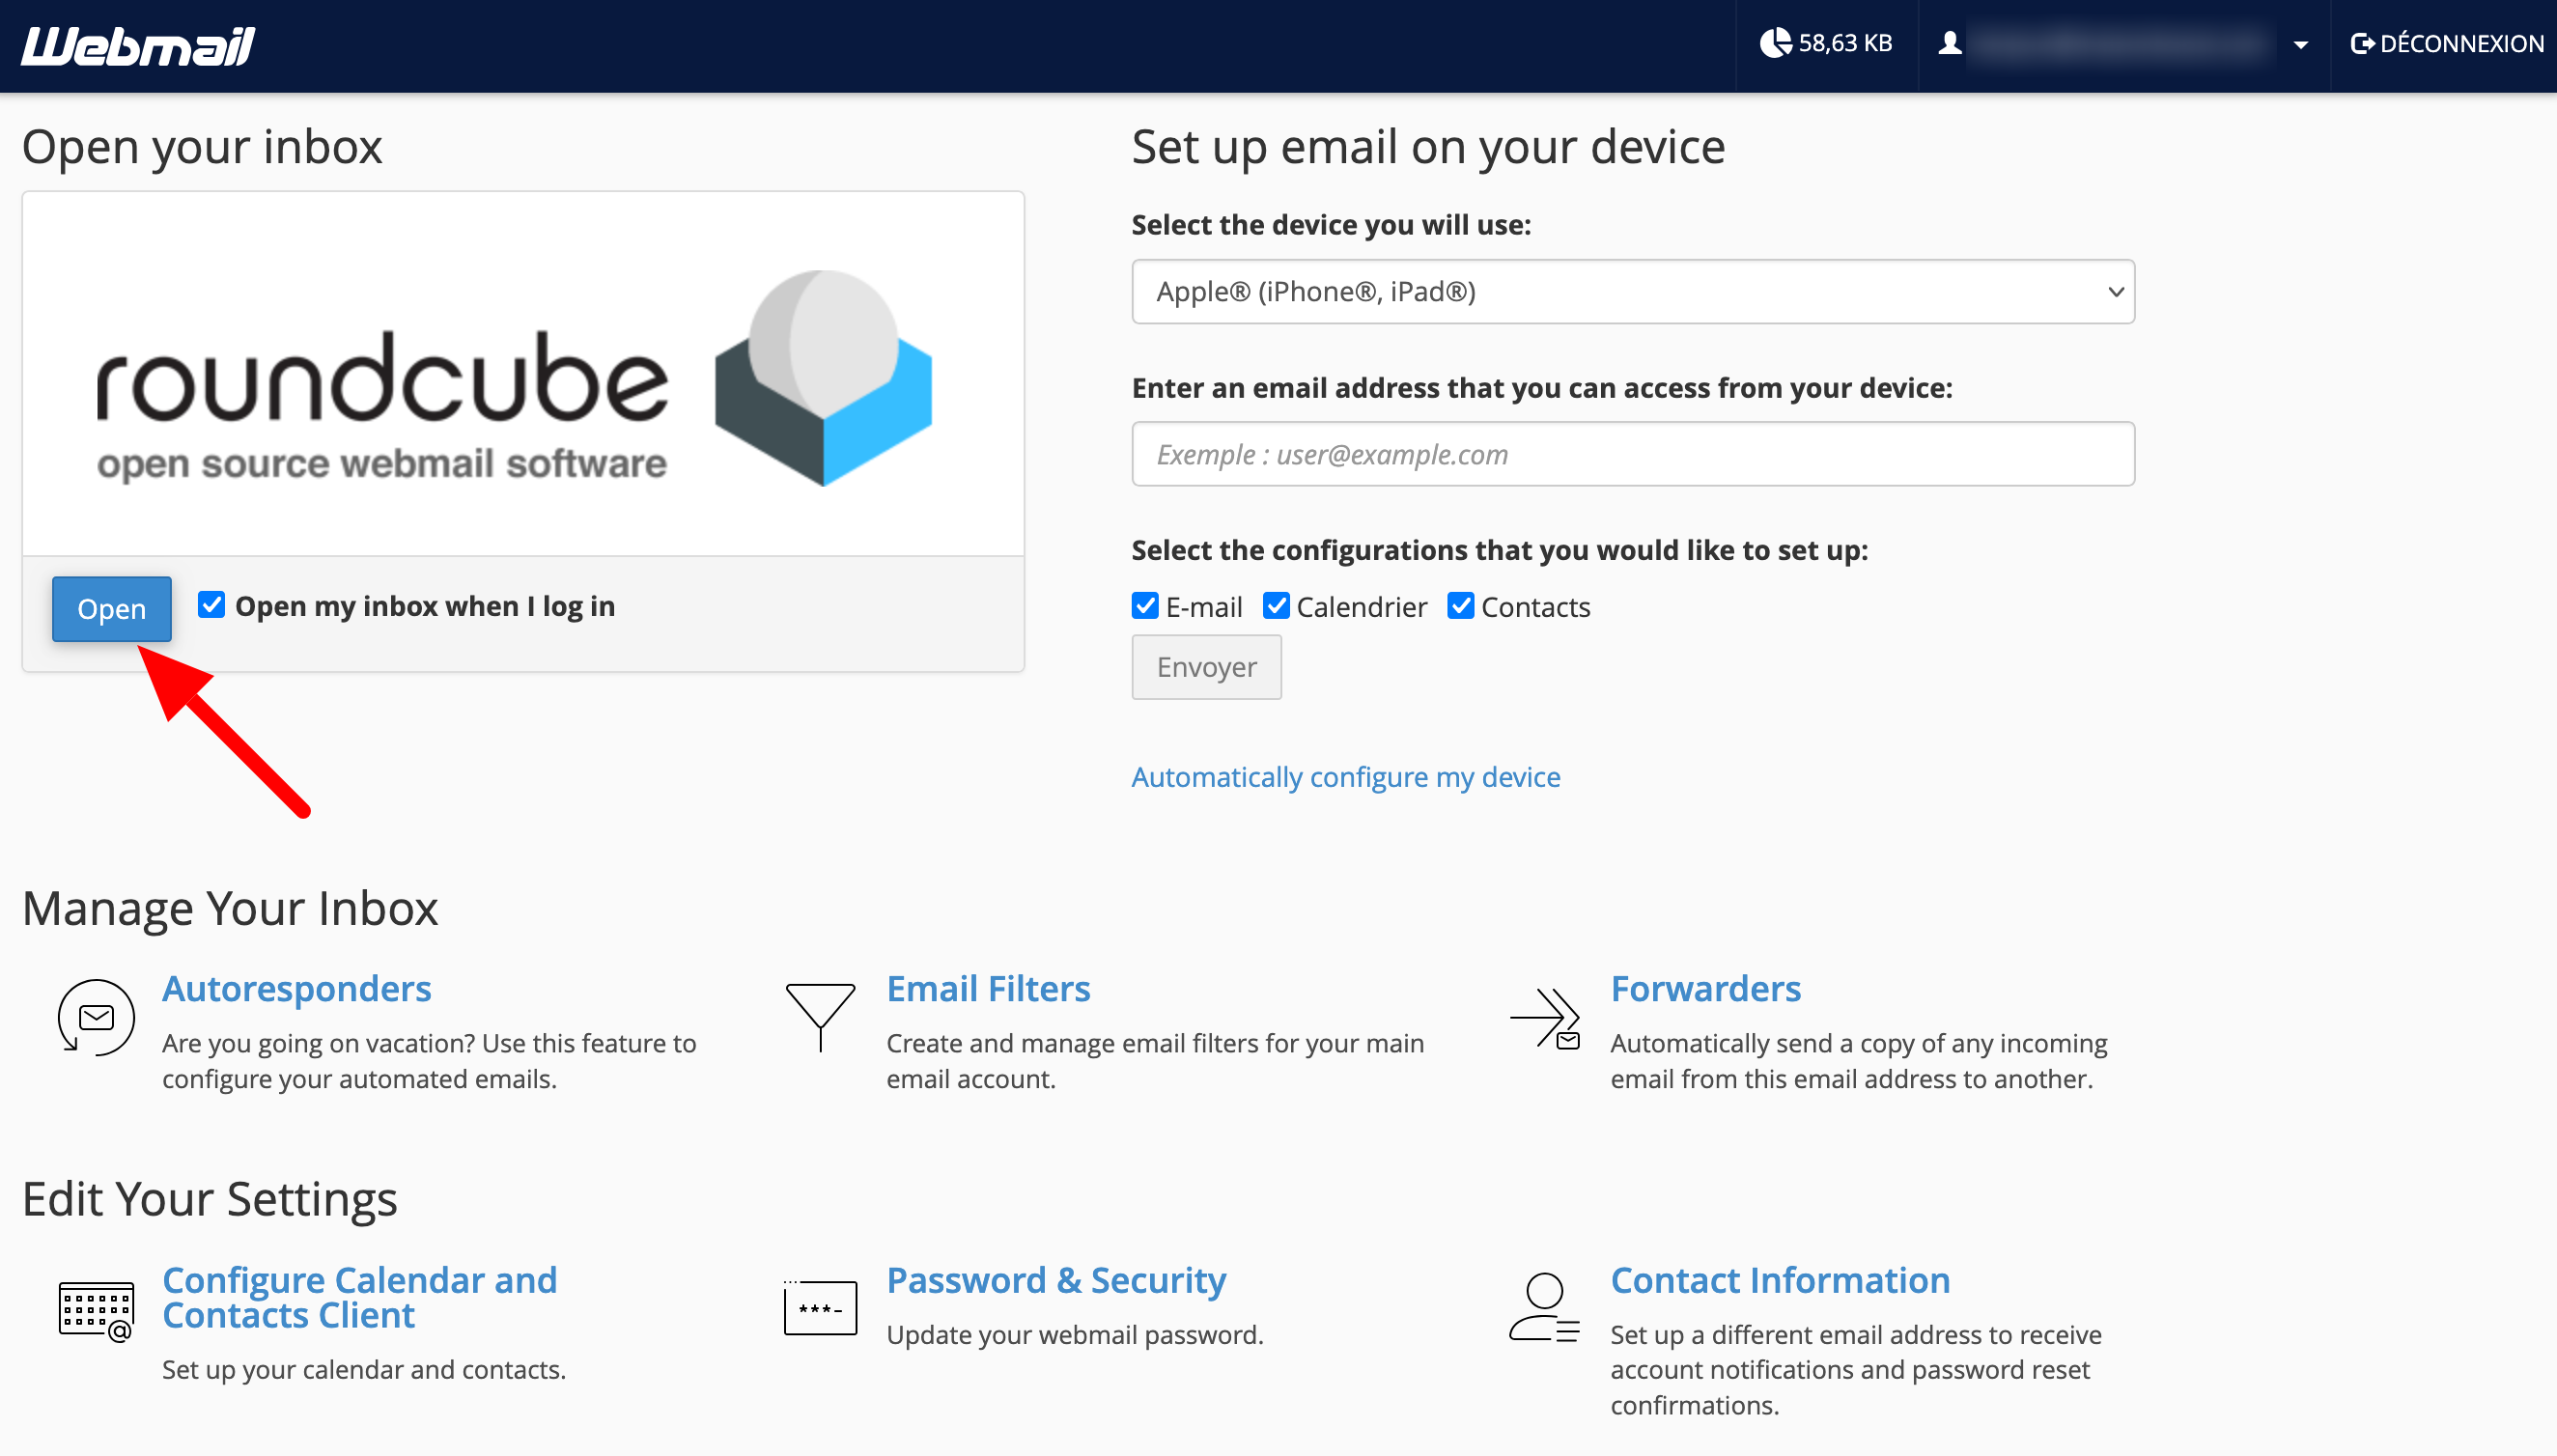Open the Autoresponders link
2557x1456 pixels.
pyautogui.click(x=297, y=988)
